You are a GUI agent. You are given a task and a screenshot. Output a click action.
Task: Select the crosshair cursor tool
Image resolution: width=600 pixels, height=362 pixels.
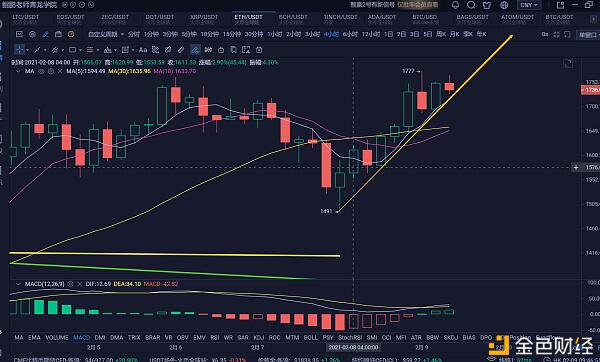pos(20,50)
